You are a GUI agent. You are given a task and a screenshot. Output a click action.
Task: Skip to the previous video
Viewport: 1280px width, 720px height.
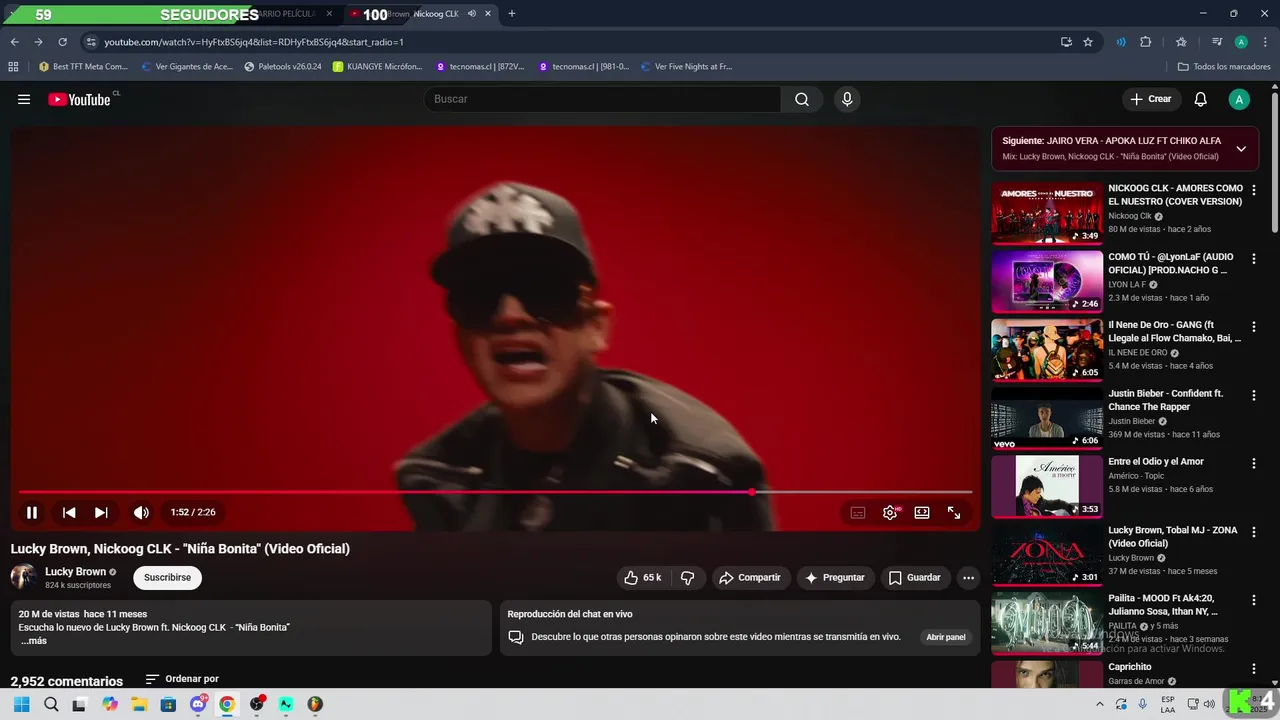pyautogui.click(x=69, y=512)
